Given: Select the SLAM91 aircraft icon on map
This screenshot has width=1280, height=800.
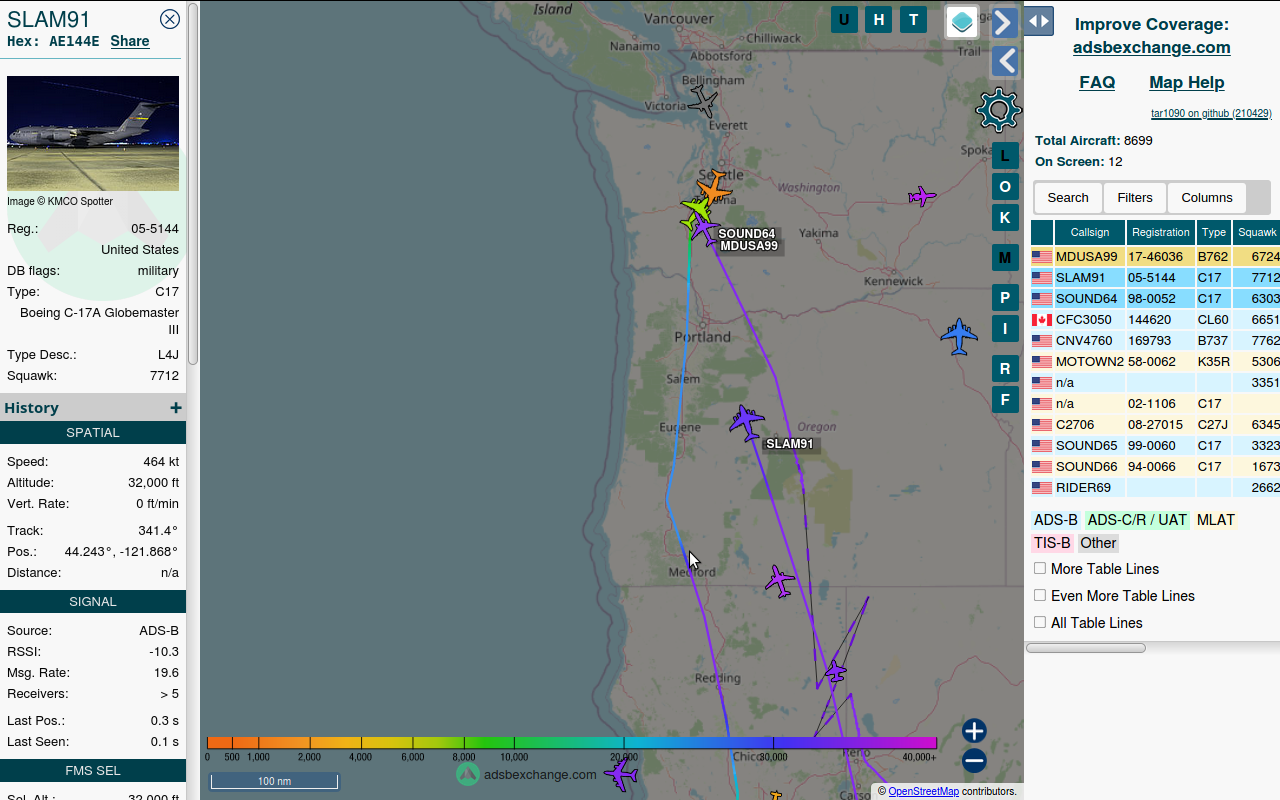Looking at the screenshot, I should coord(746,422).
